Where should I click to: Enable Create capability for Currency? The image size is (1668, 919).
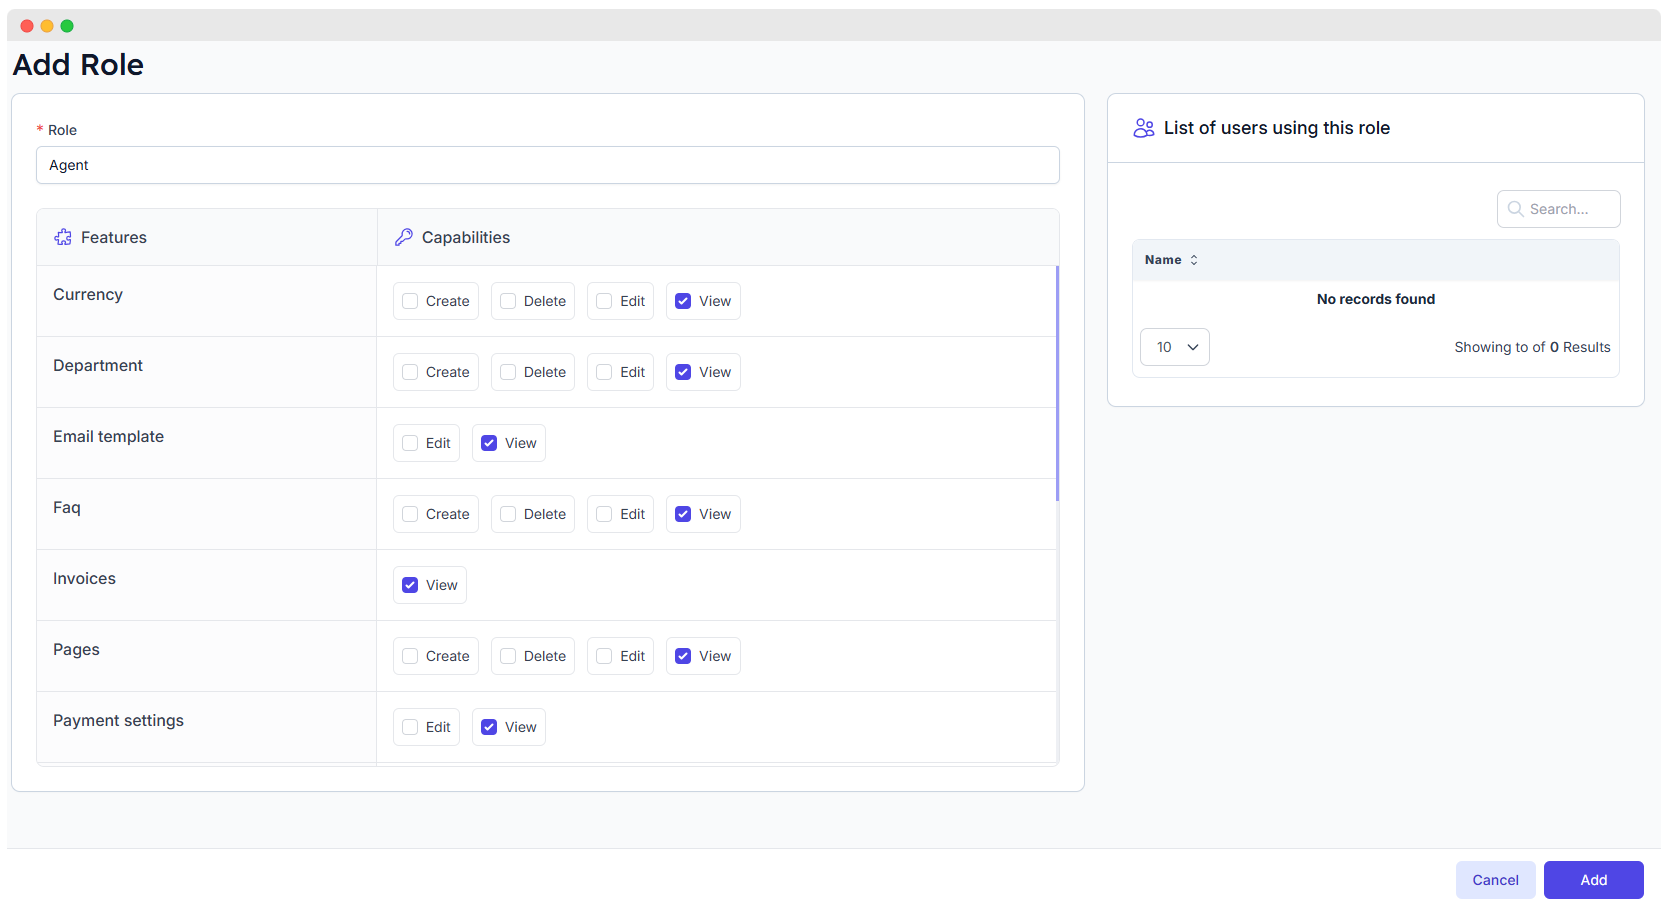tap(410, 301)
